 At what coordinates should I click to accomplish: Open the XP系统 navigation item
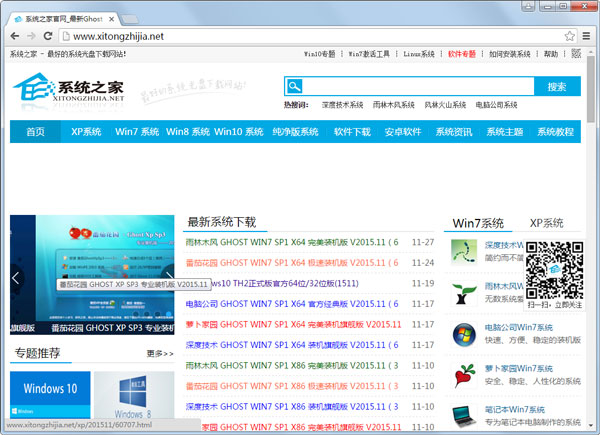click(86, 132)
